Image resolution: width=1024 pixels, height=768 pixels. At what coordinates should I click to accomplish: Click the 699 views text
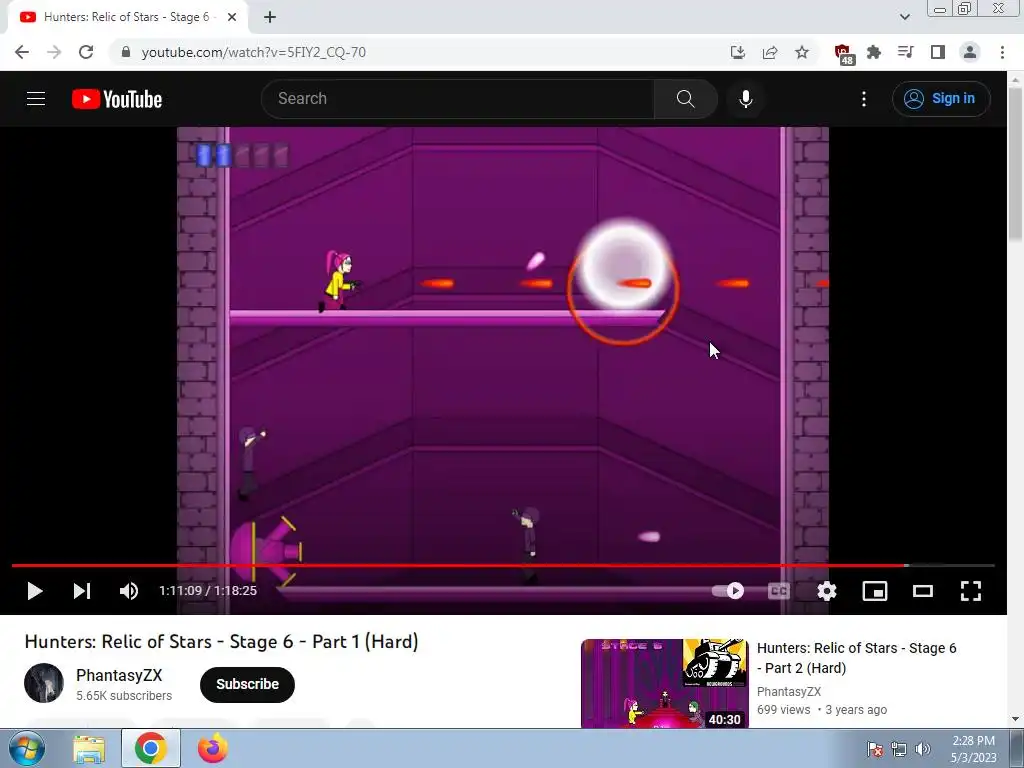click(x=784, y=710)
